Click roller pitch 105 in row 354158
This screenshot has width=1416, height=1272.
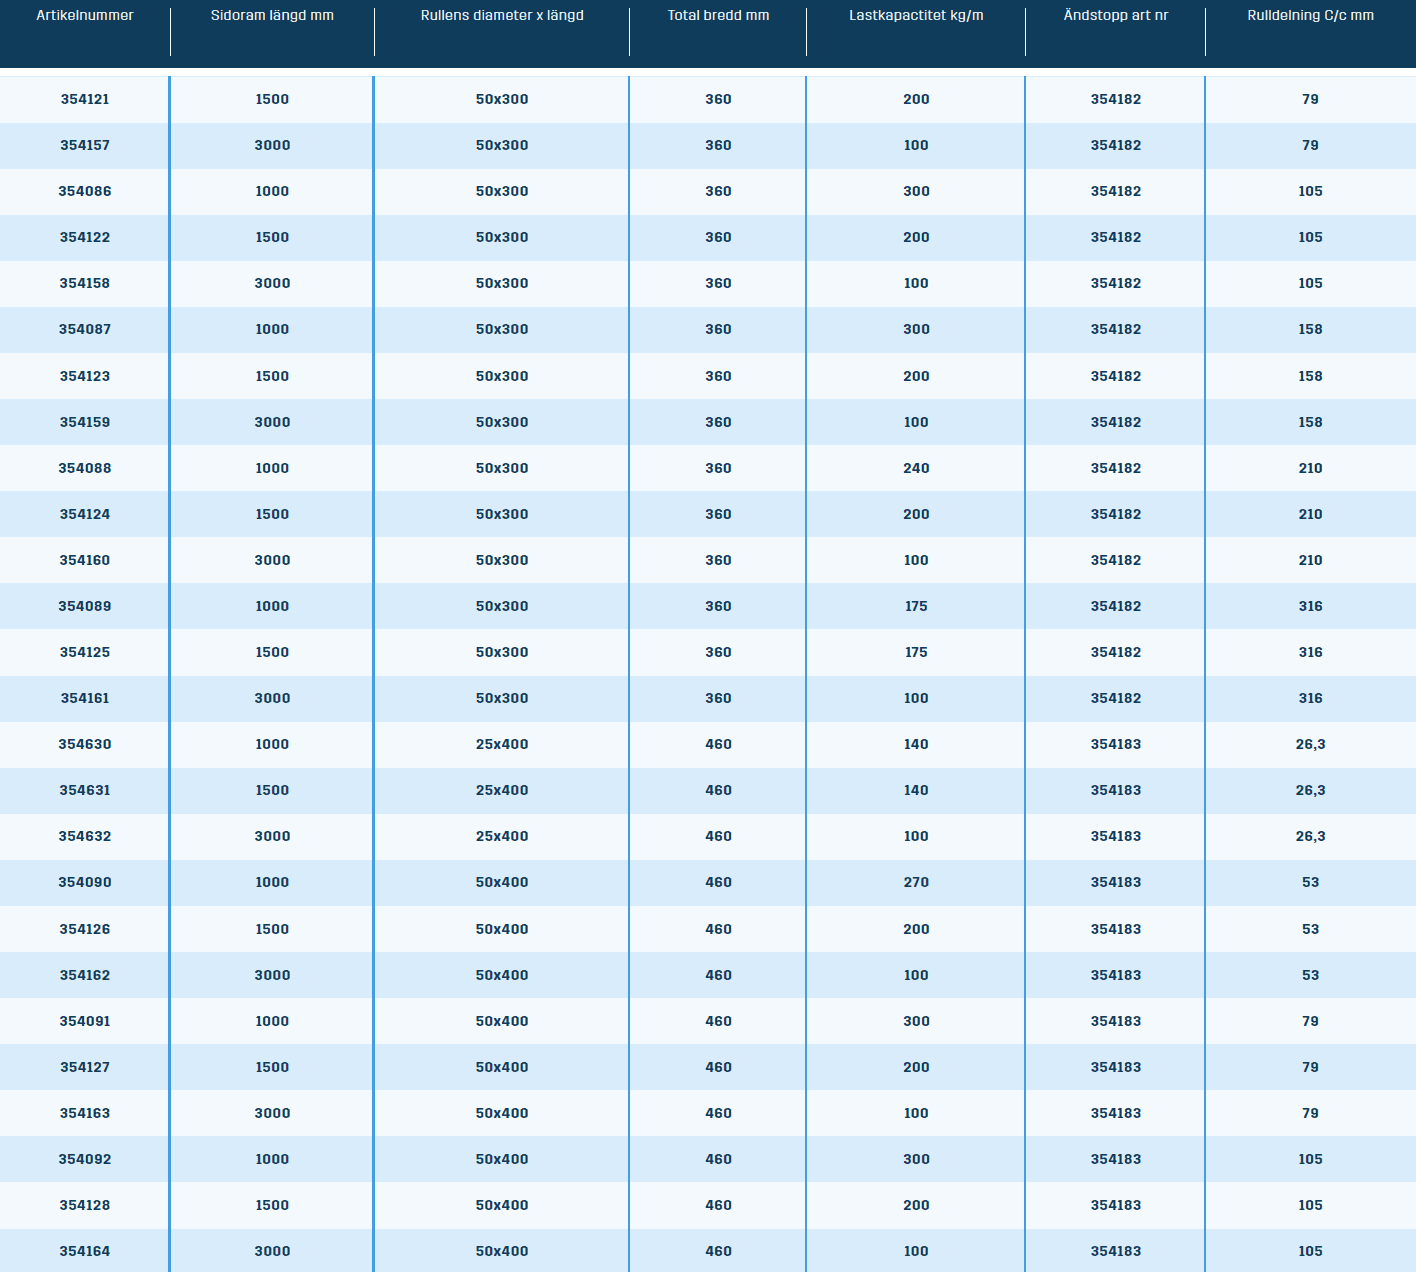click(1310, 284)
